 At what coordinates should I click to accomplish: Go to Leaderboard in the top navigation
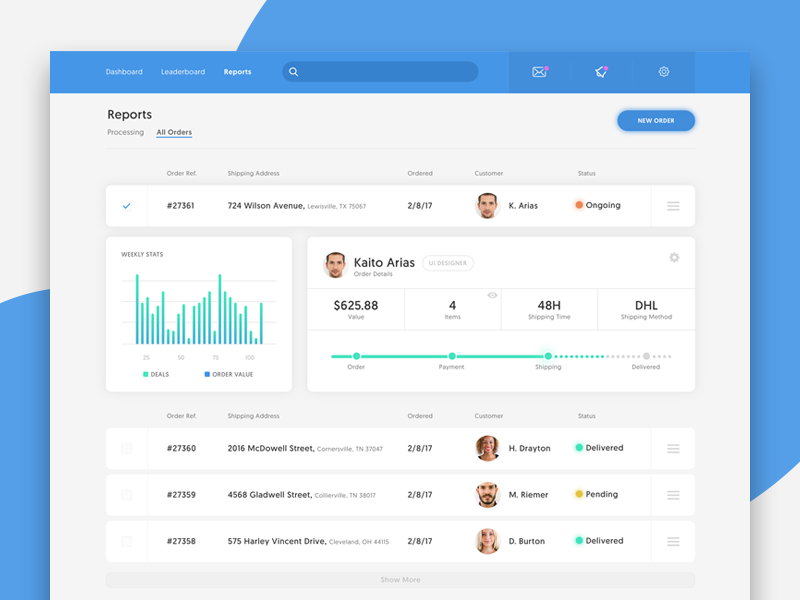coord(183,72)
